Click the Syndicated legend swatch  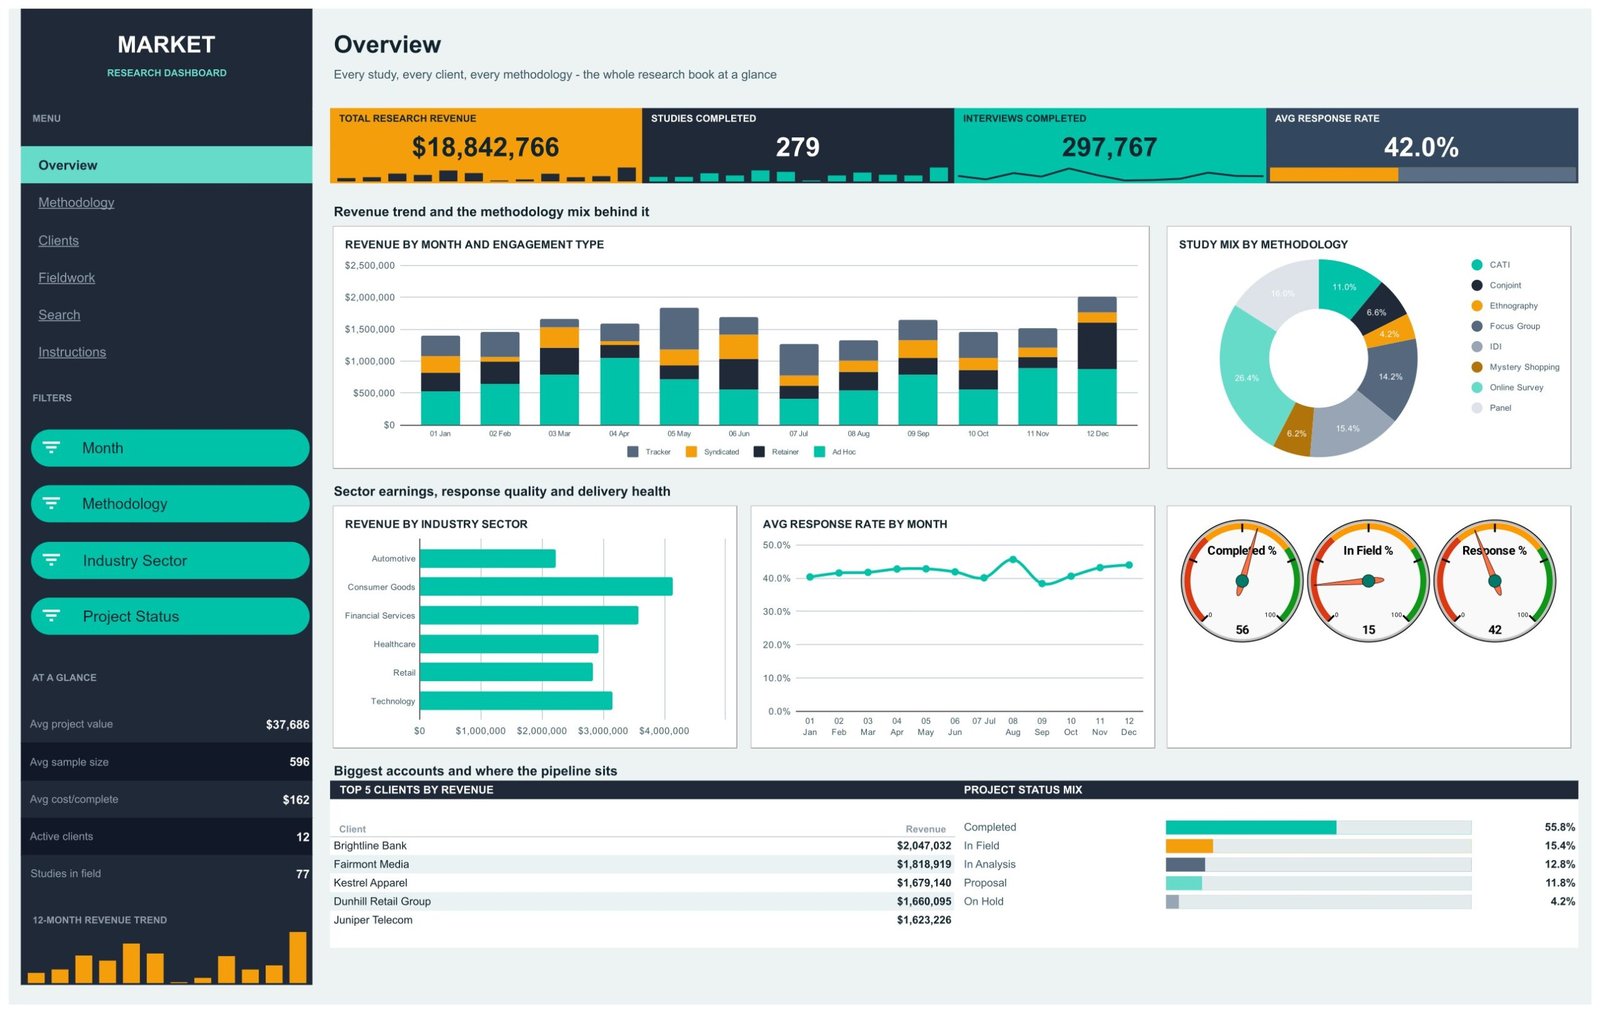(691, 452)
